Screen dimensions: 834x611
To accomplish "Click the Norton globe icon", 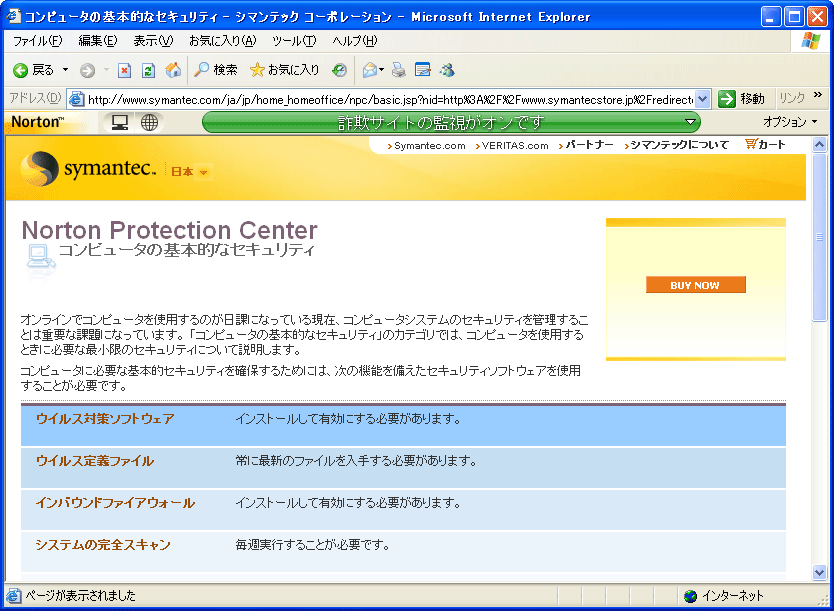I will pos(149,122).
